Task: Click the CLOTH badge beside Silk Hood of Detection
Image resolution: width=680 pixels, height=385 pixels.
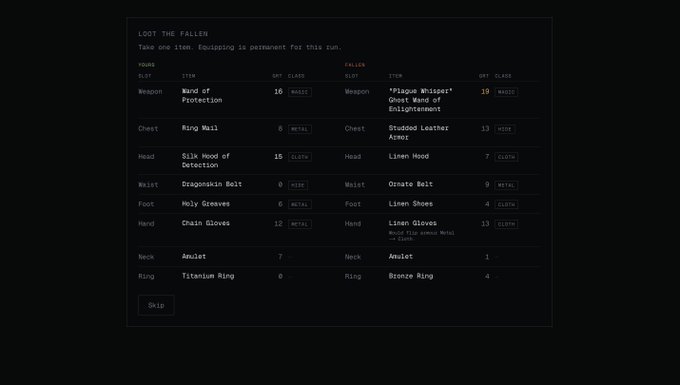Action: pos(300,157)
